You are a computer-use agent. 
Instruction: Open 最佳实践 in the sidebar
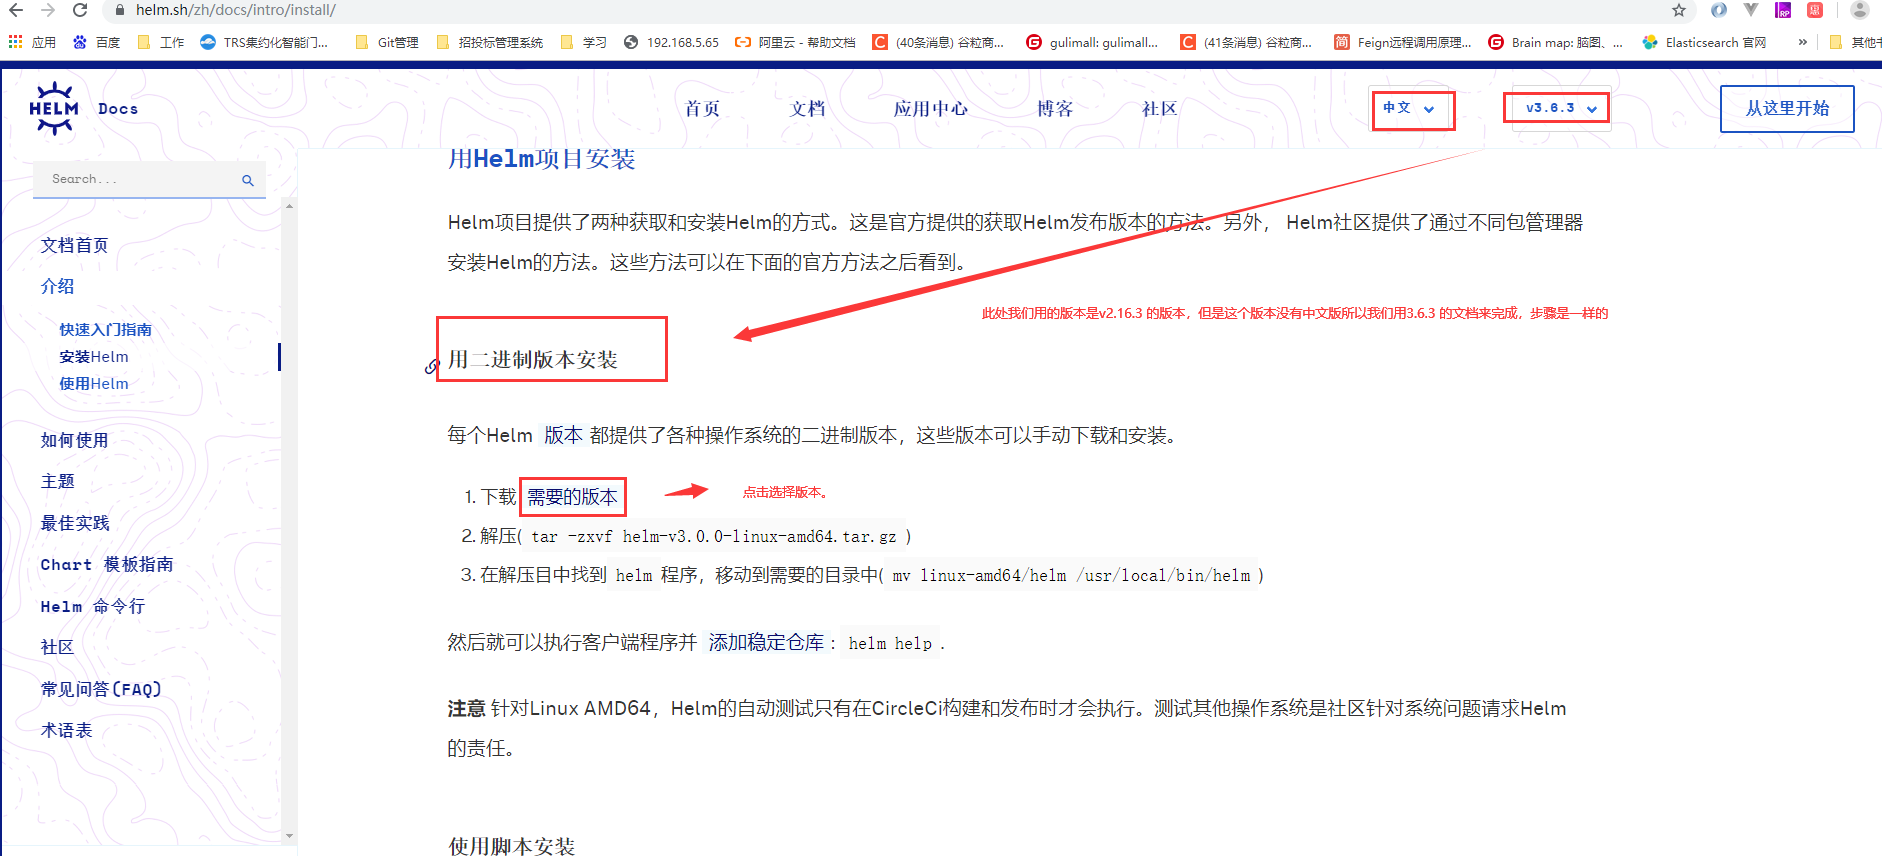click(75, 523)
